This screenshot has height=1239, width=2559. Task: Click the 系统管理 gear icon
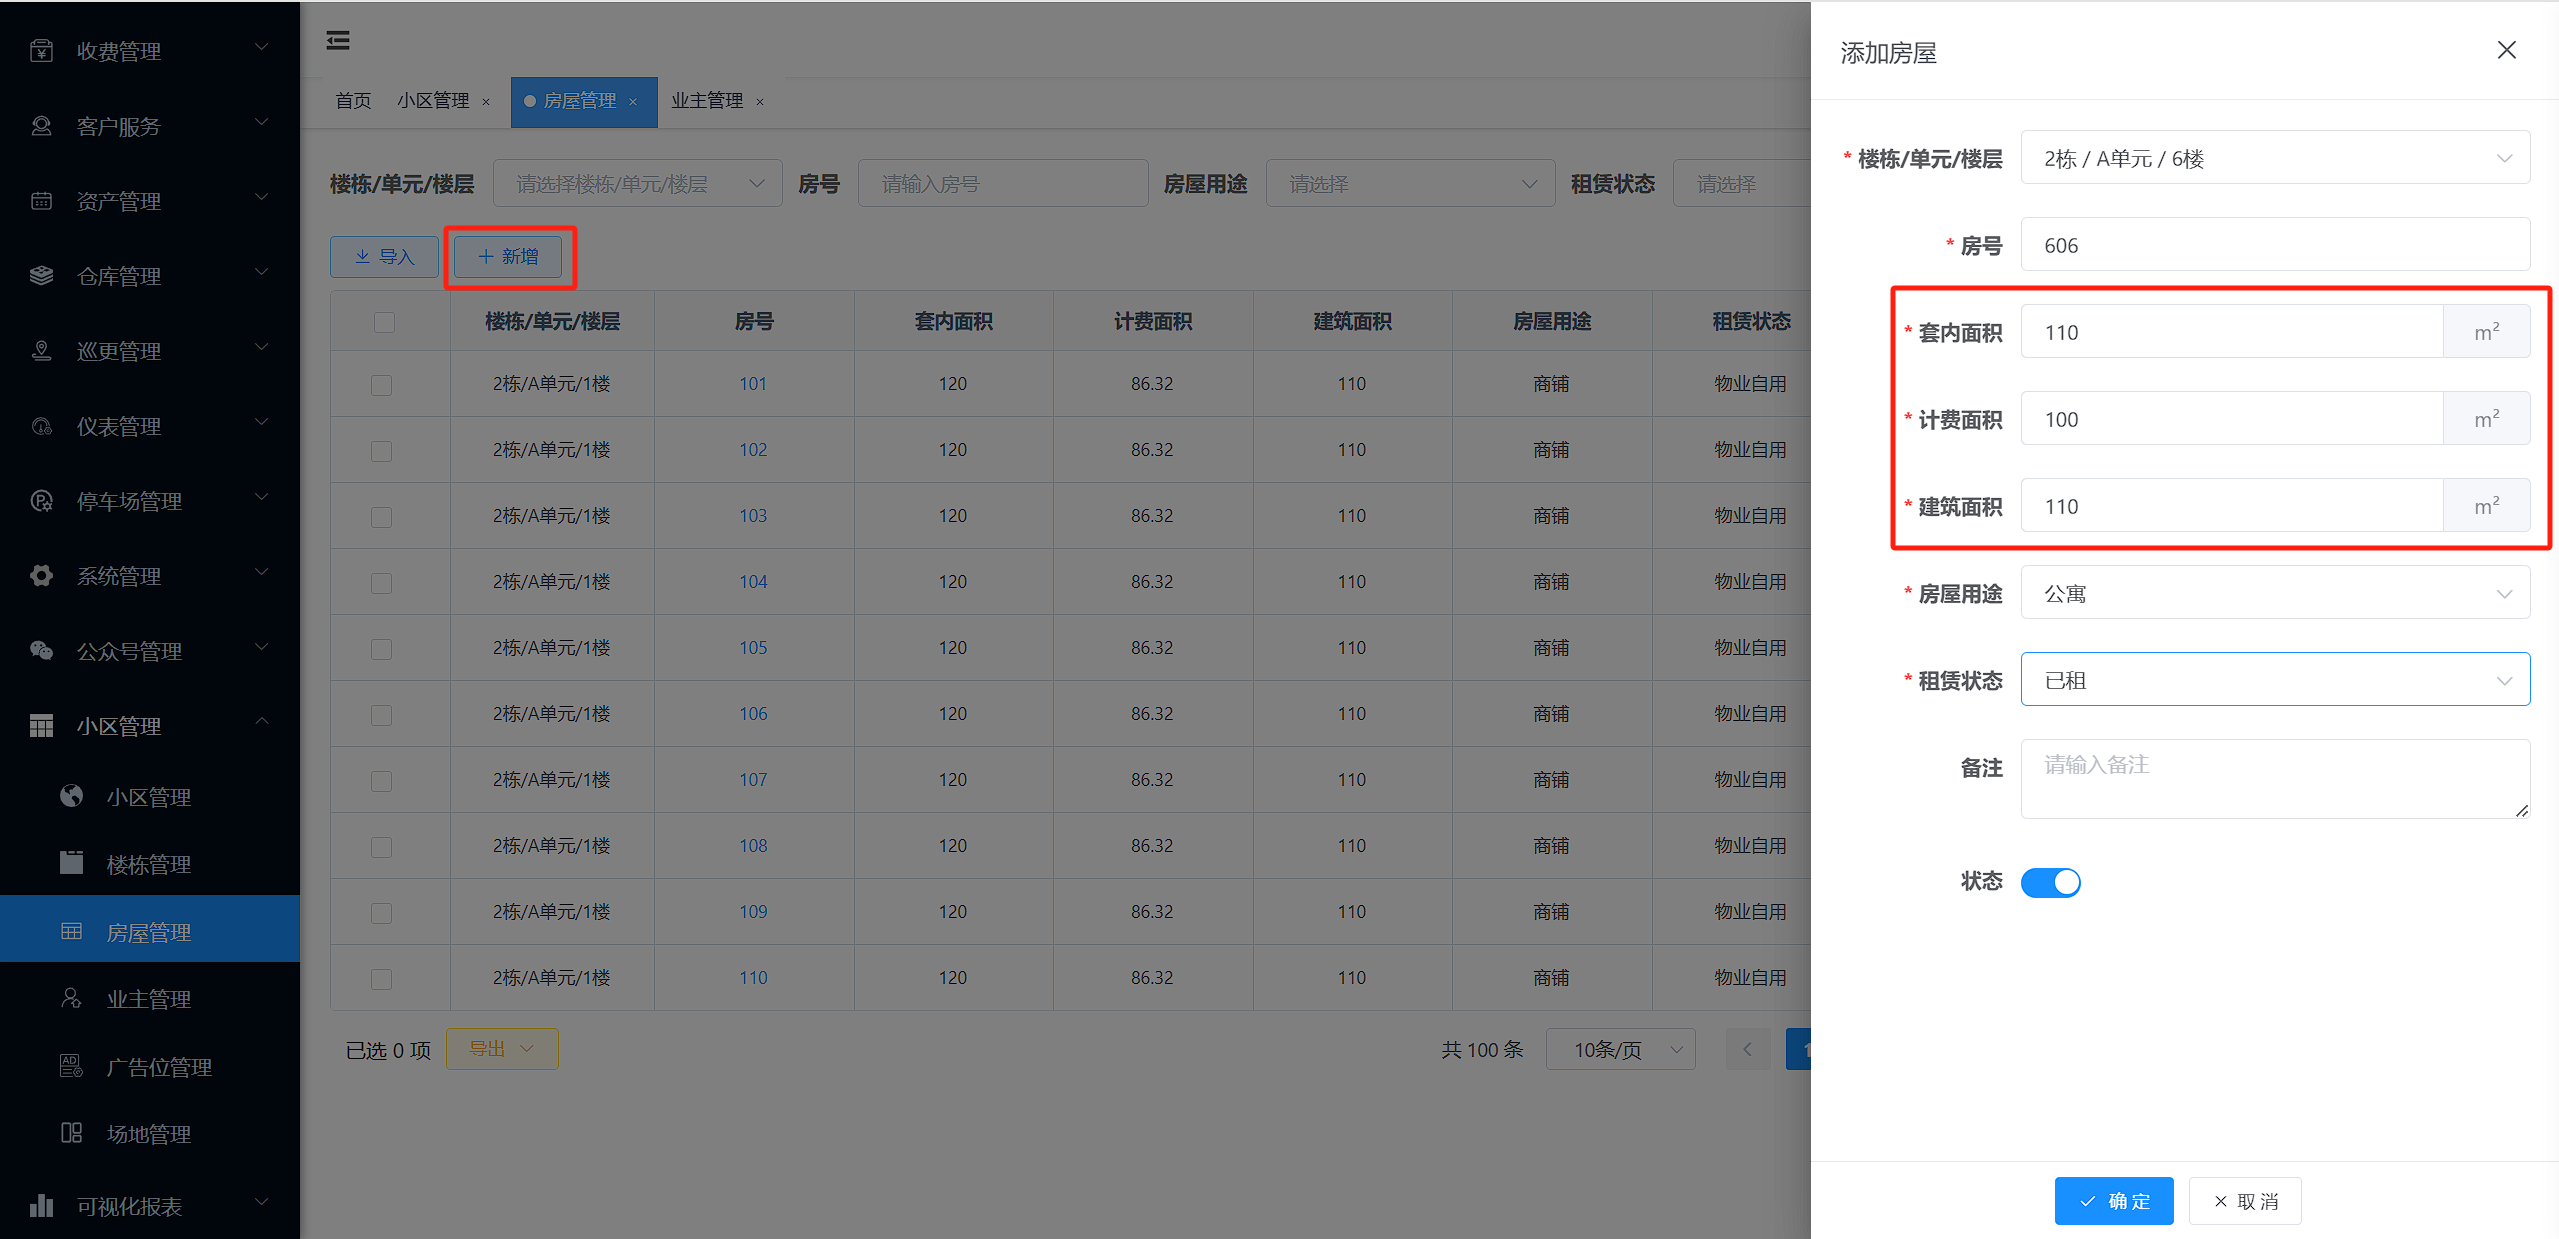[41, 575]
